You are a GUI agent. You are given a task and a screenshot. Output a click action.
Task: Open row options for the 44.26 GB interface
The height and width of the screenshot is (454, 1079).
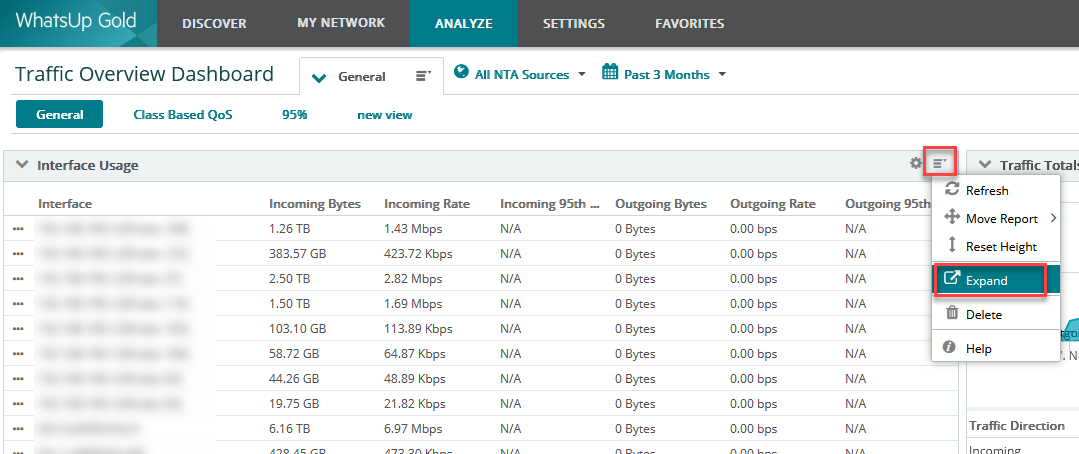point(19,378)
